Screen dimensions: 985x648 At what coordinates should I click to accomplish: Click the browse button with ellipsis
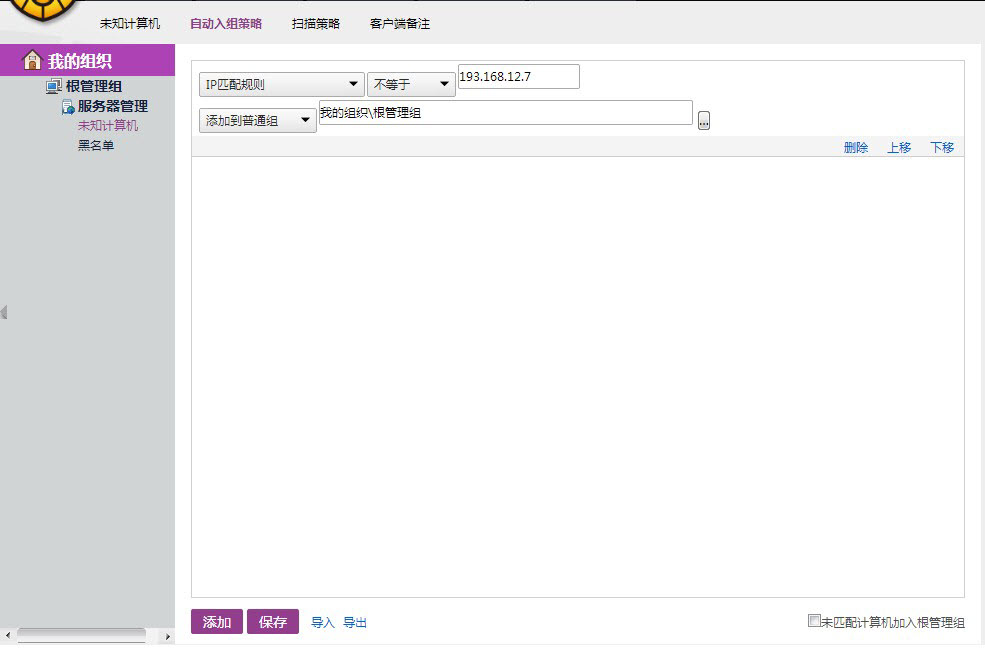click(704, 121)
